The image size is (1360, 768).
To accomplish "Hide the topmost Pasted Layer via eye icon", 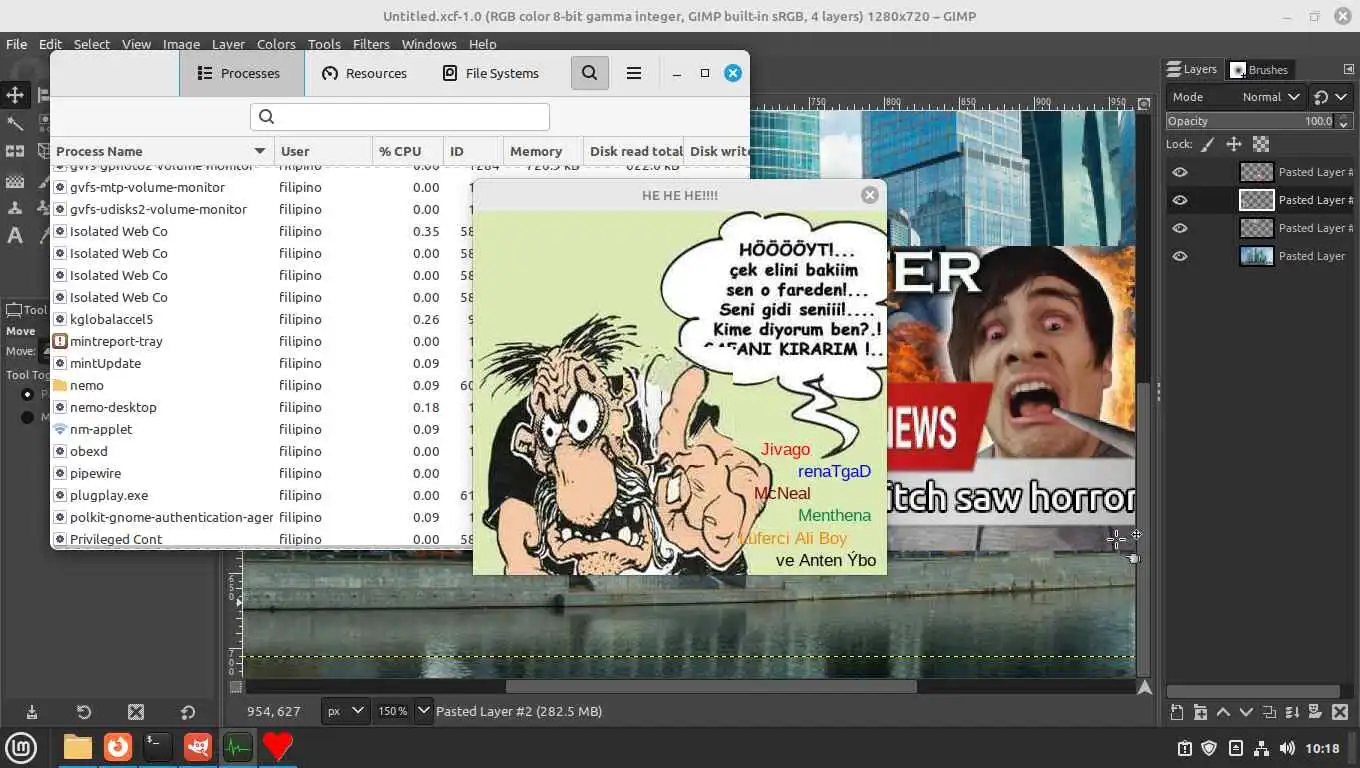I will tap(1180, 172).
